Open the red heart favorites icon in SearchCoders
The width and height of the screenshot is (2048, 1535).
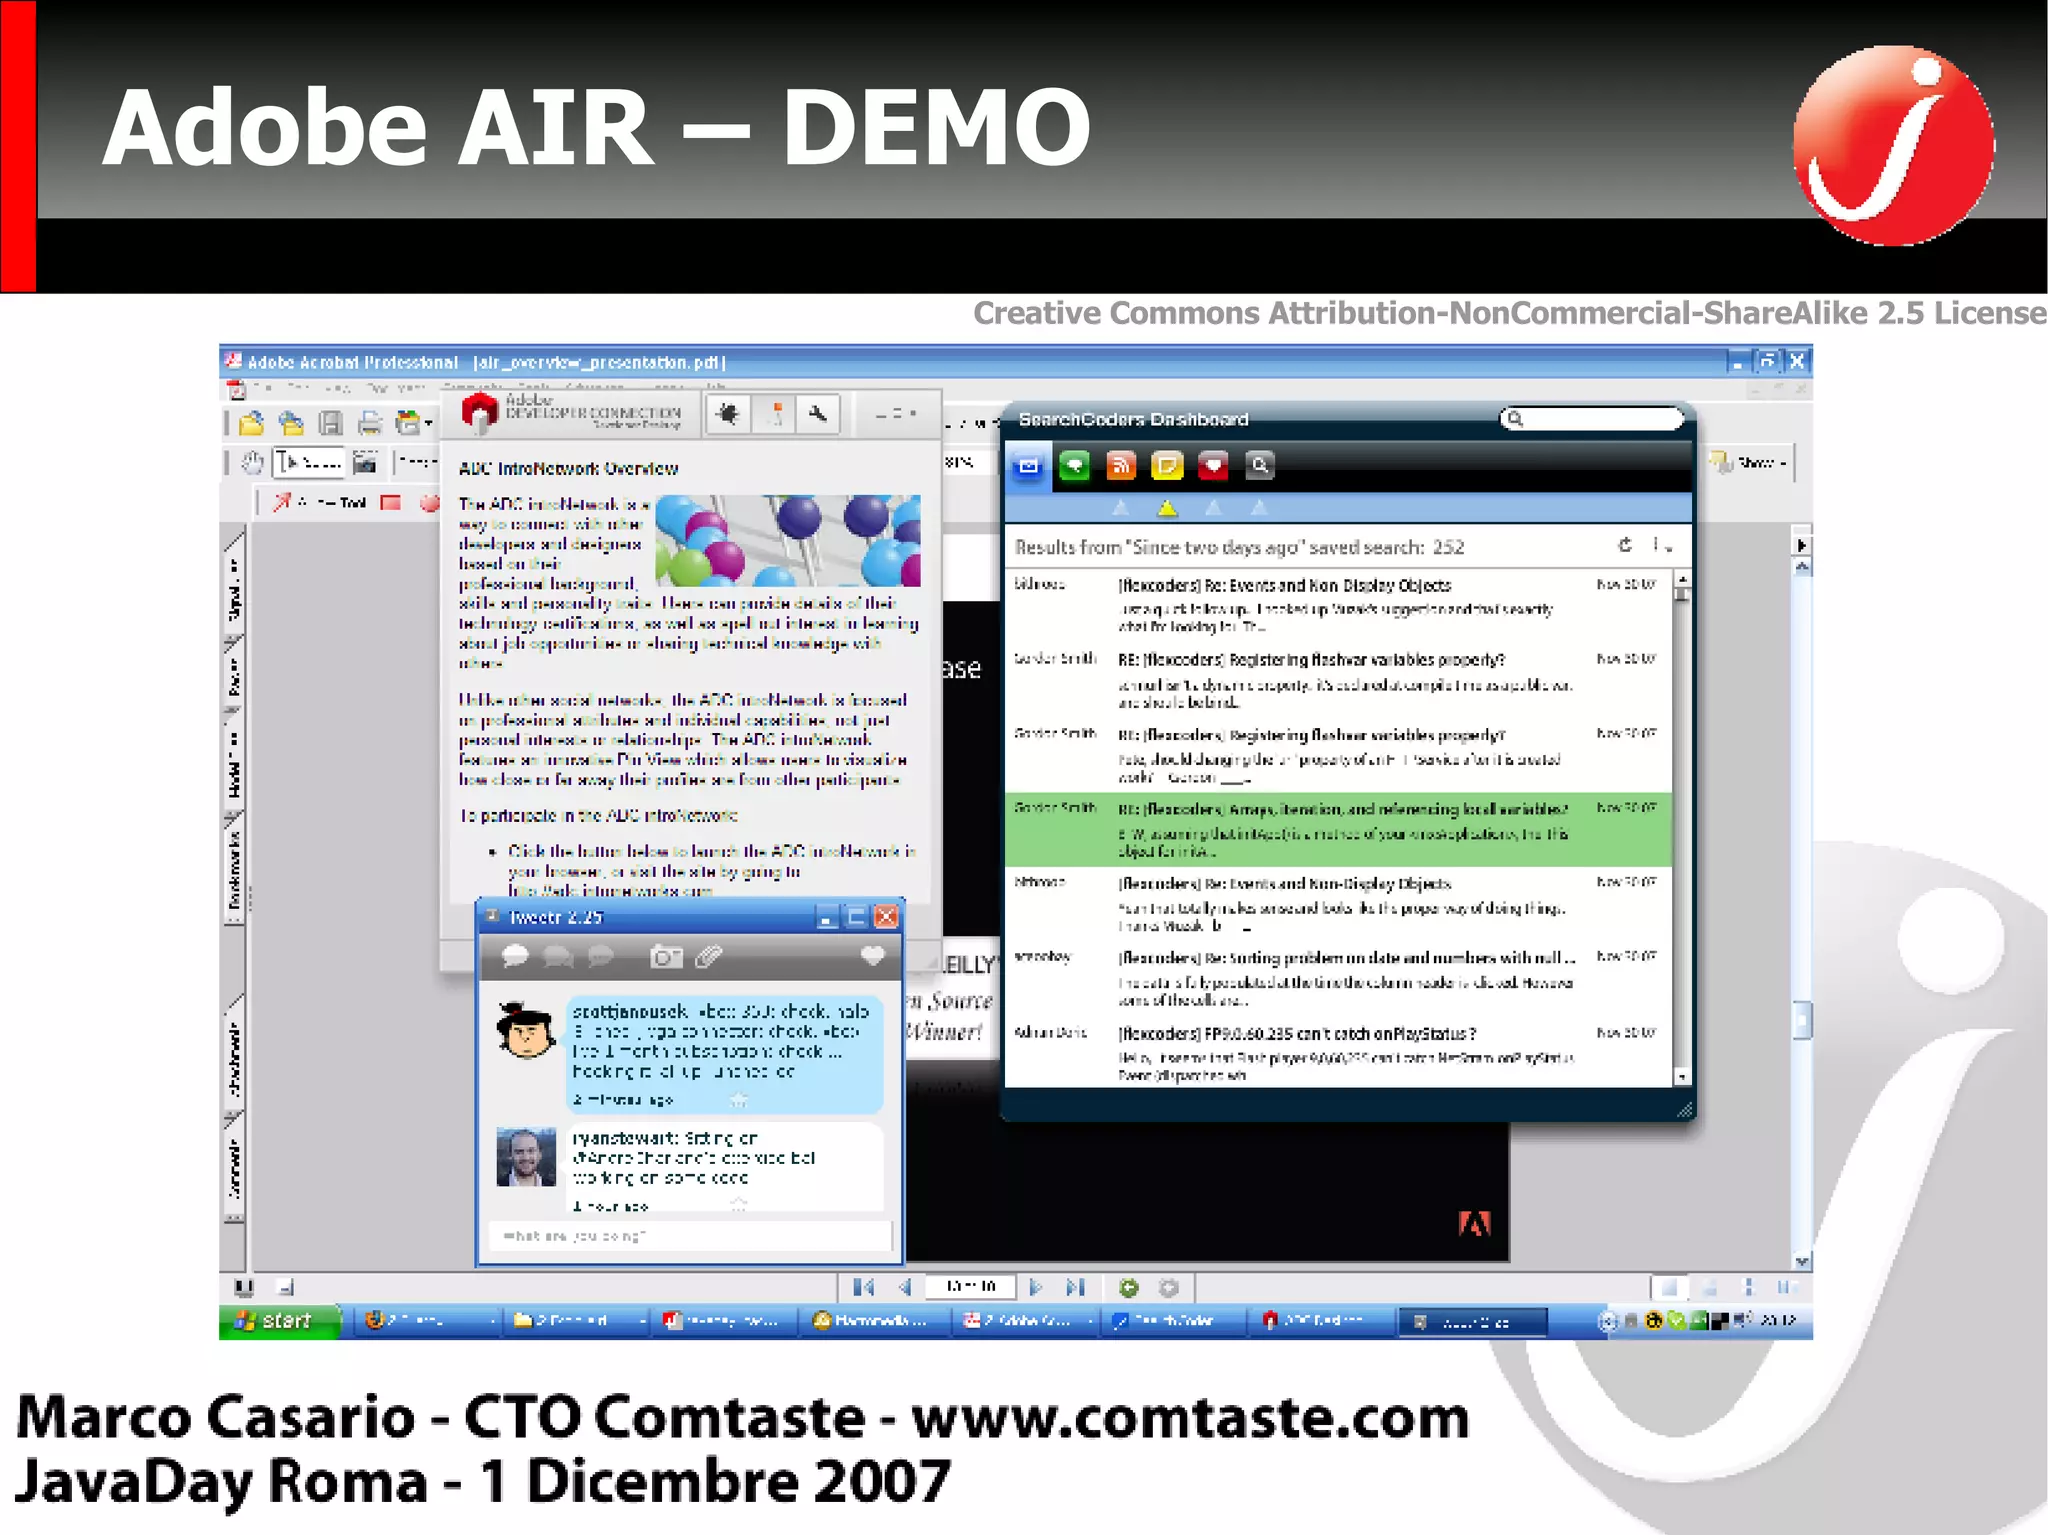[1213, 466]
